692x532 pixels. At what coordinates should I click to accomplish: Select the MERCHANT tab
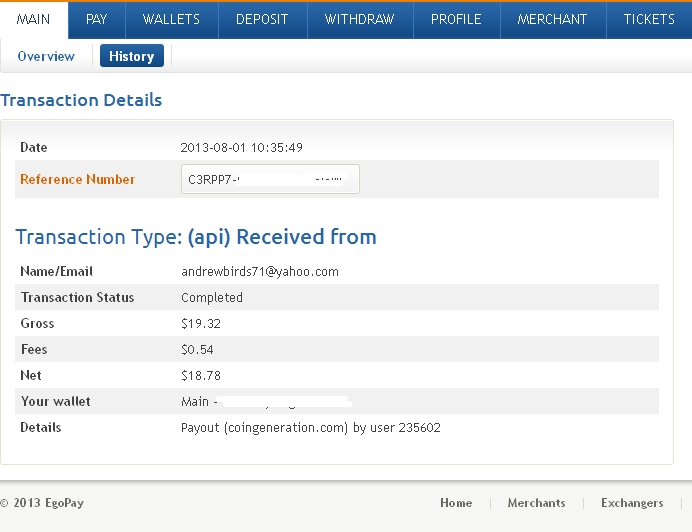pos(552,19)
